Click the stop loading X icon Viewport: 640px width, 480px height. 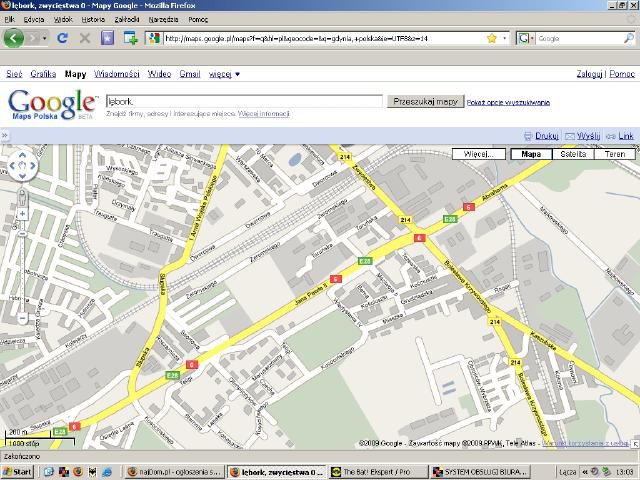pos(84,38)
